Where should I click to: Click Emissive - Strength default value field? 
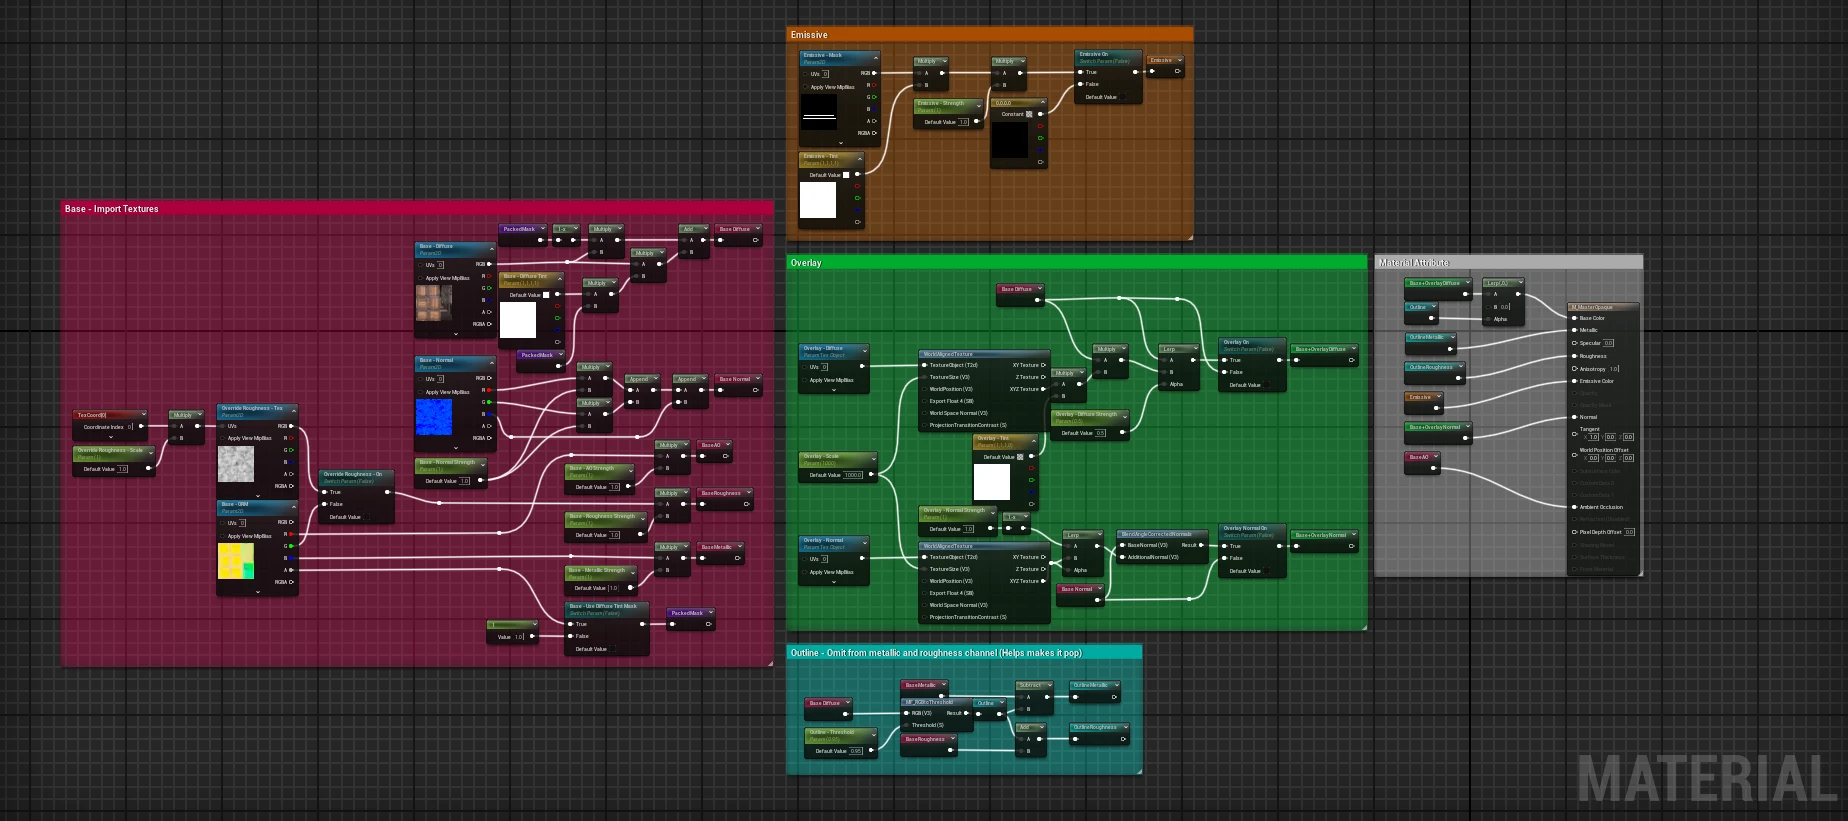click(x=964, y=122)
